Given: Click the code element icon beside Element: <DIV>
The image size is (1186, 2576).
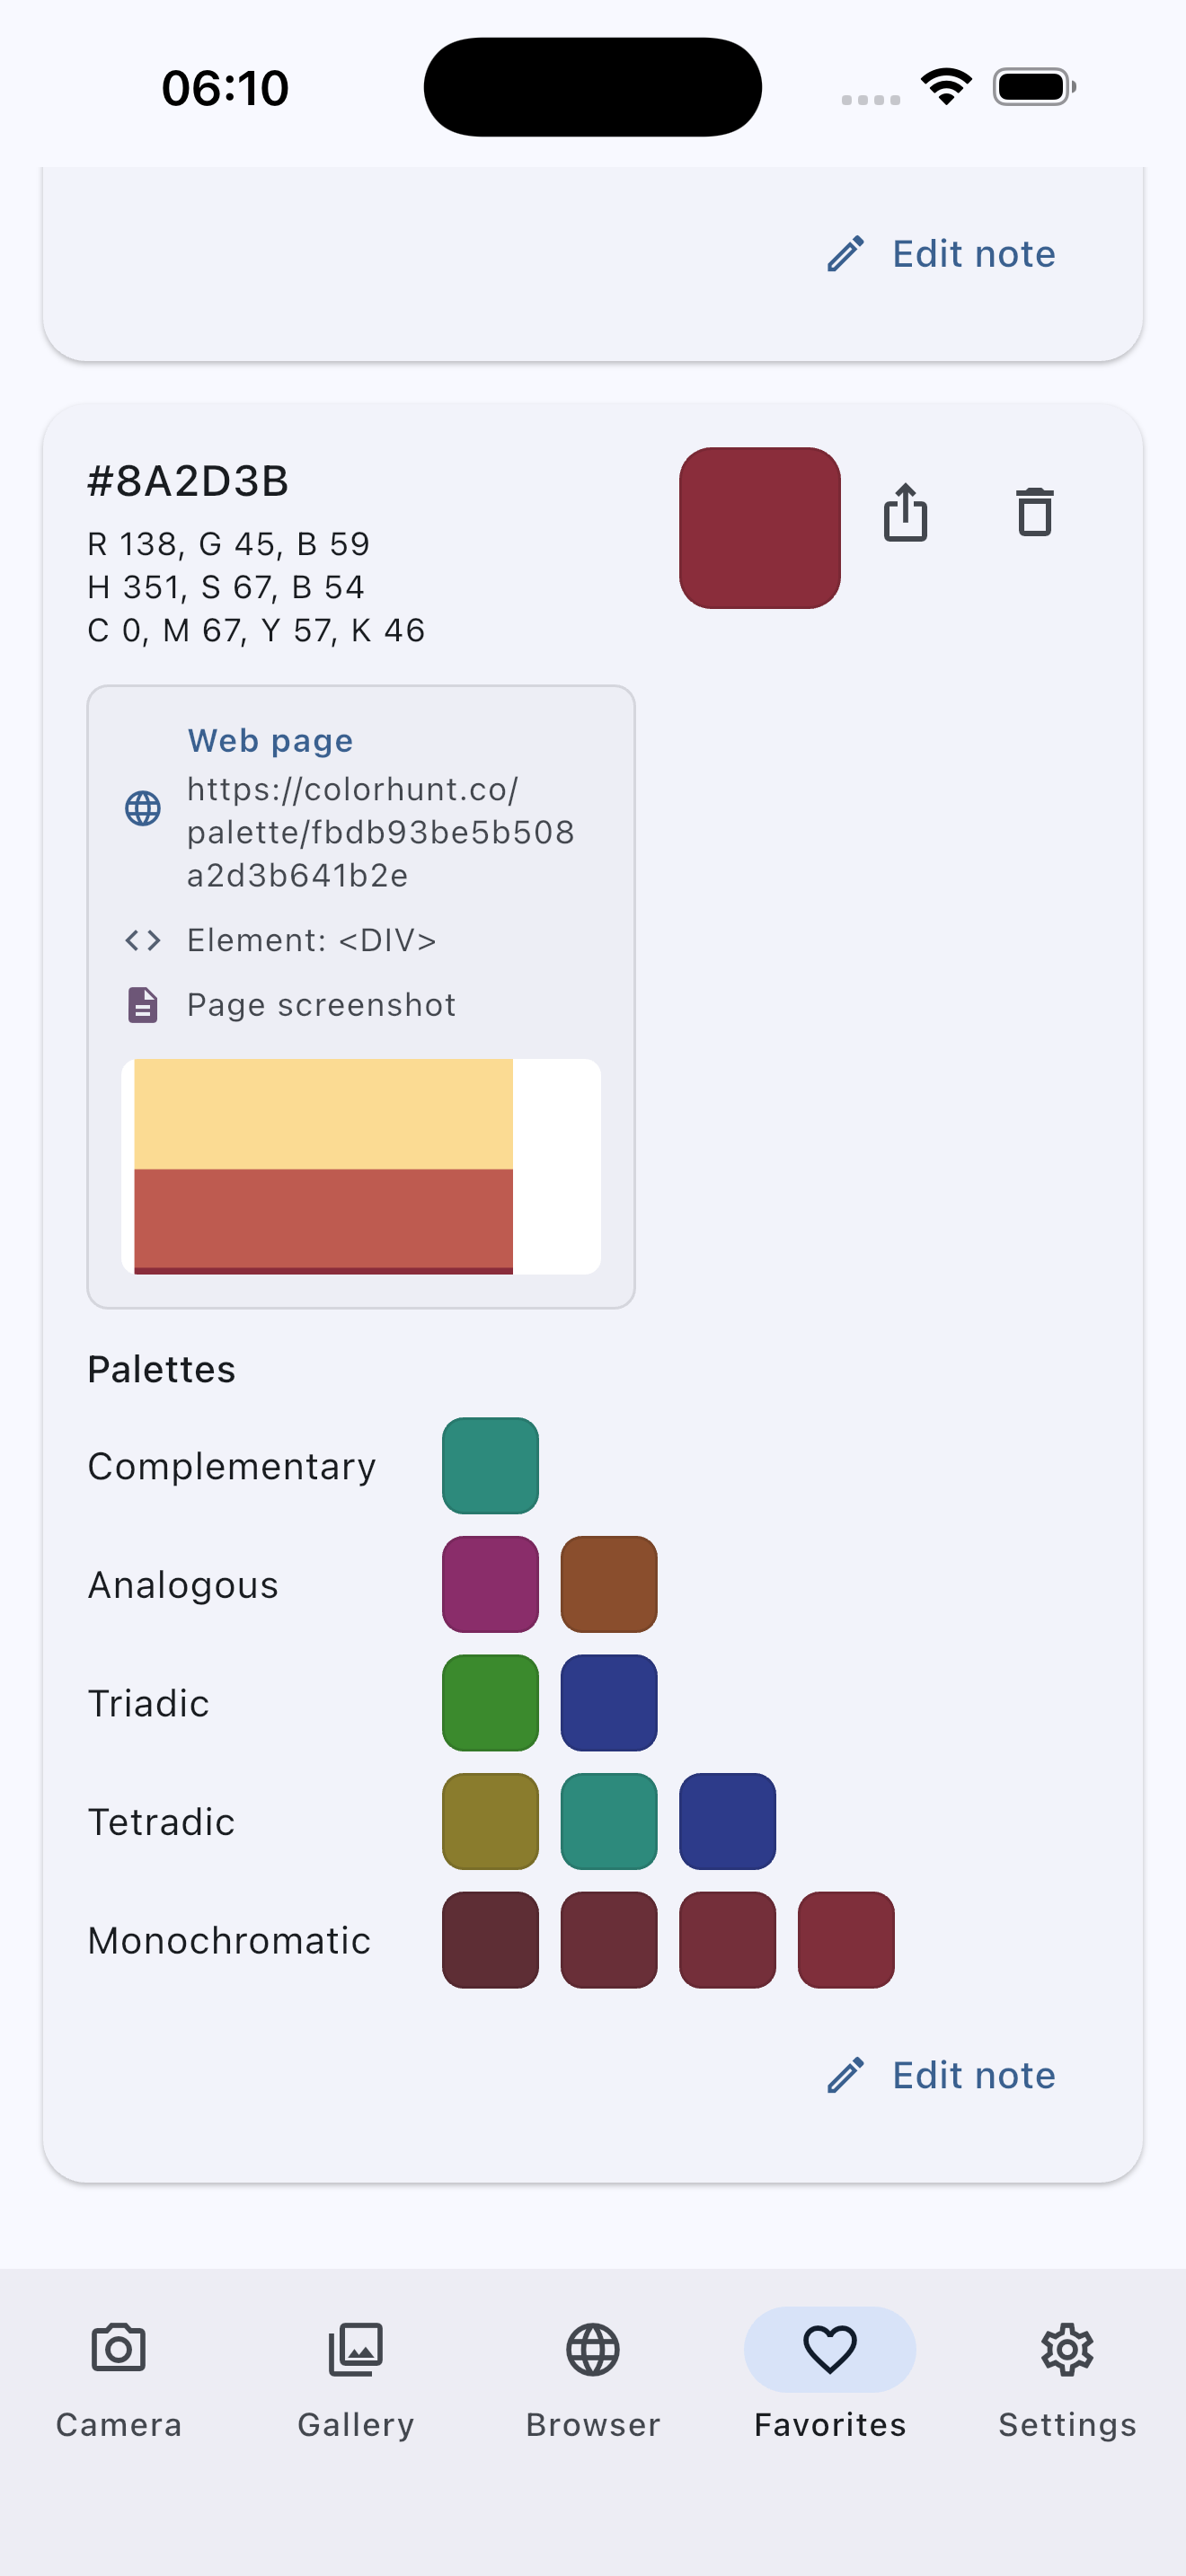Looking at the screenshot, I should pyautogui.click(x=142, y=939).
